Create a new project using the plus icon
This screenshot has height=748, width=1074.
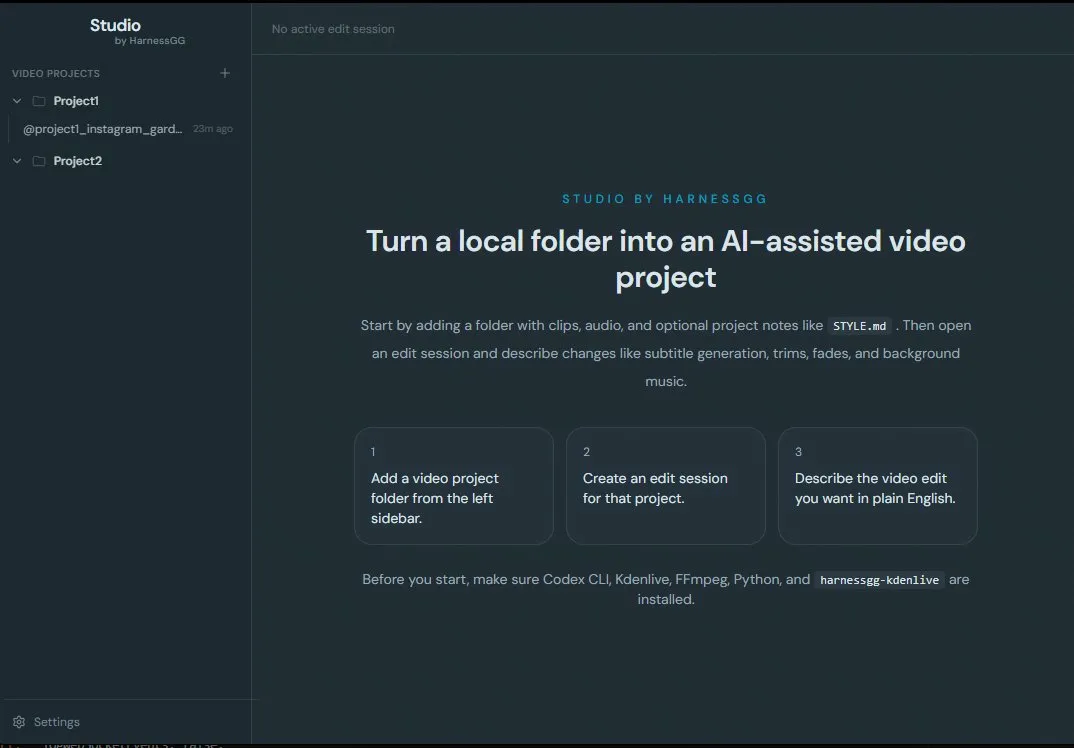(x=225, y=73)
